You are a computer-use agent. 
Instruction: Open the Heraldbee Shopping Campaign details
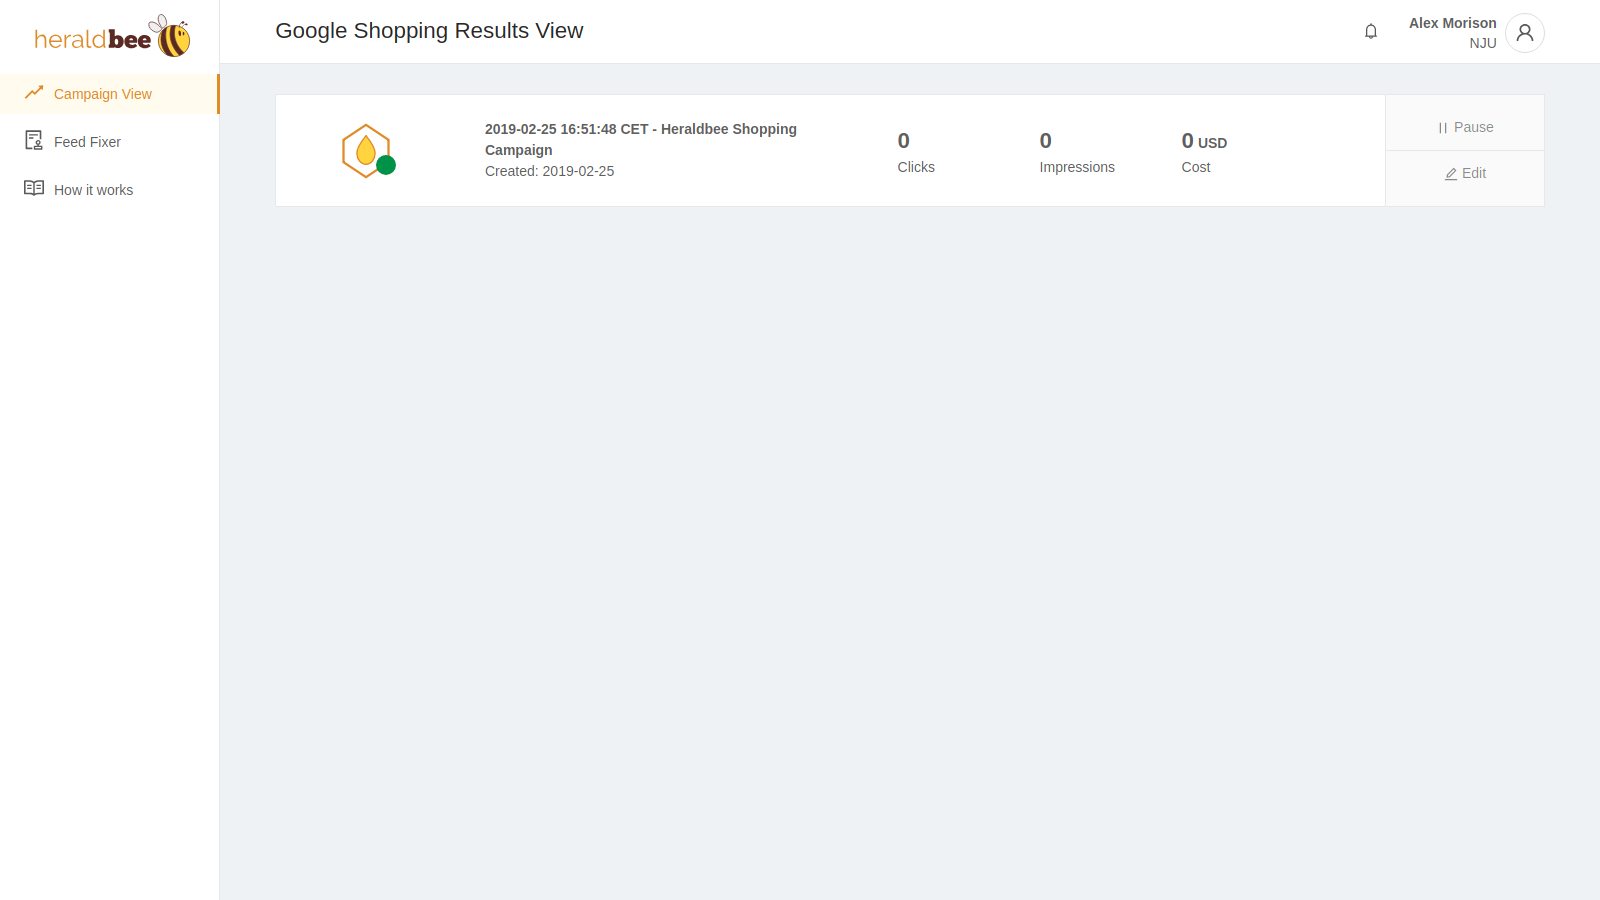[640, 139]
